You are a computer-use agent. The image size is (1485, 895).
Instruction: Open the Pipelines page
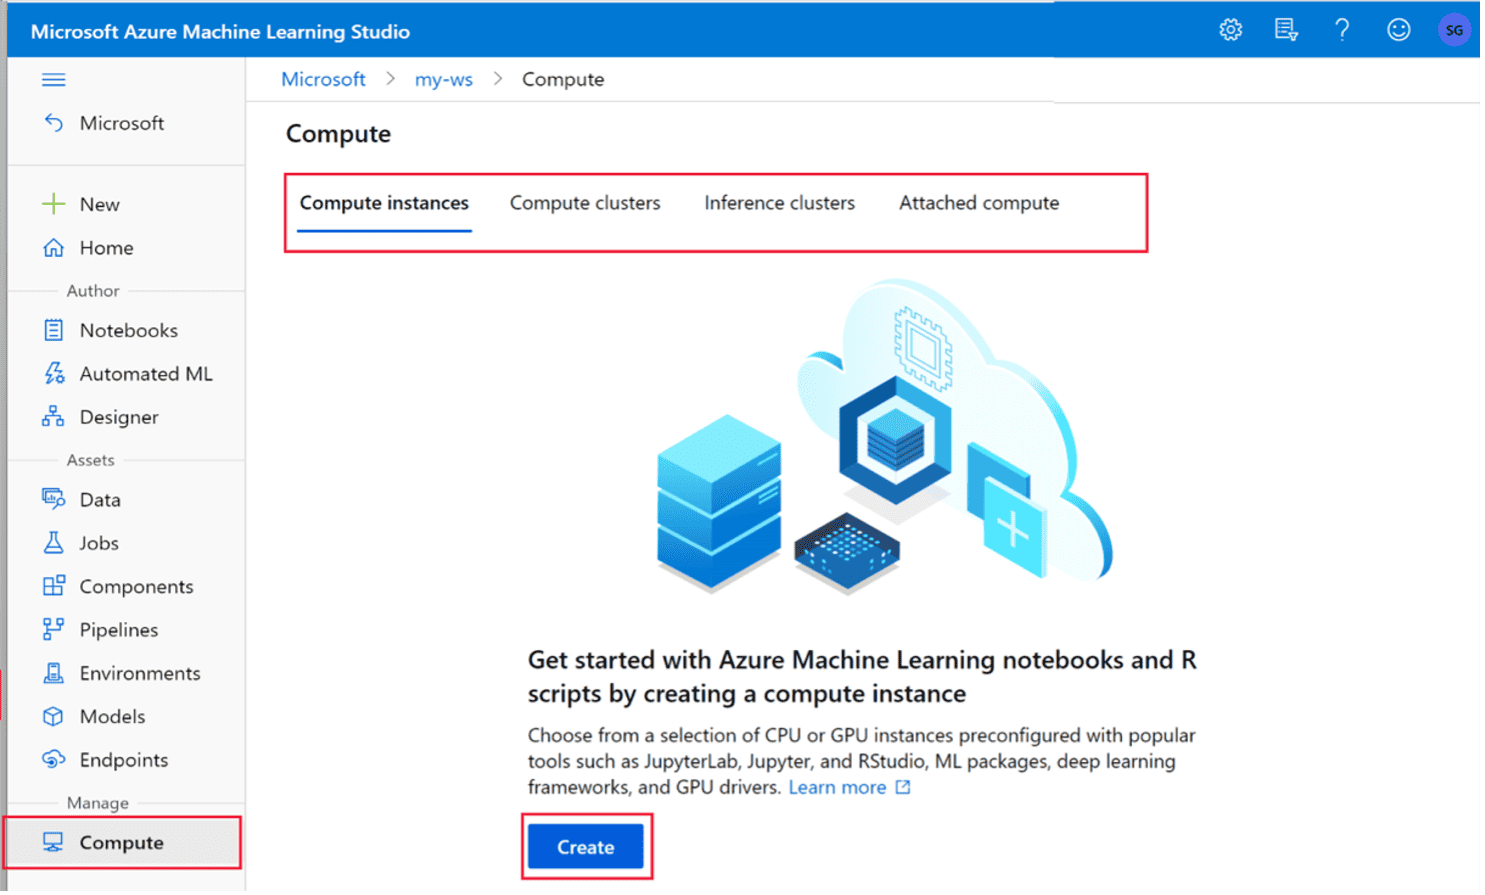pos(118,629)
